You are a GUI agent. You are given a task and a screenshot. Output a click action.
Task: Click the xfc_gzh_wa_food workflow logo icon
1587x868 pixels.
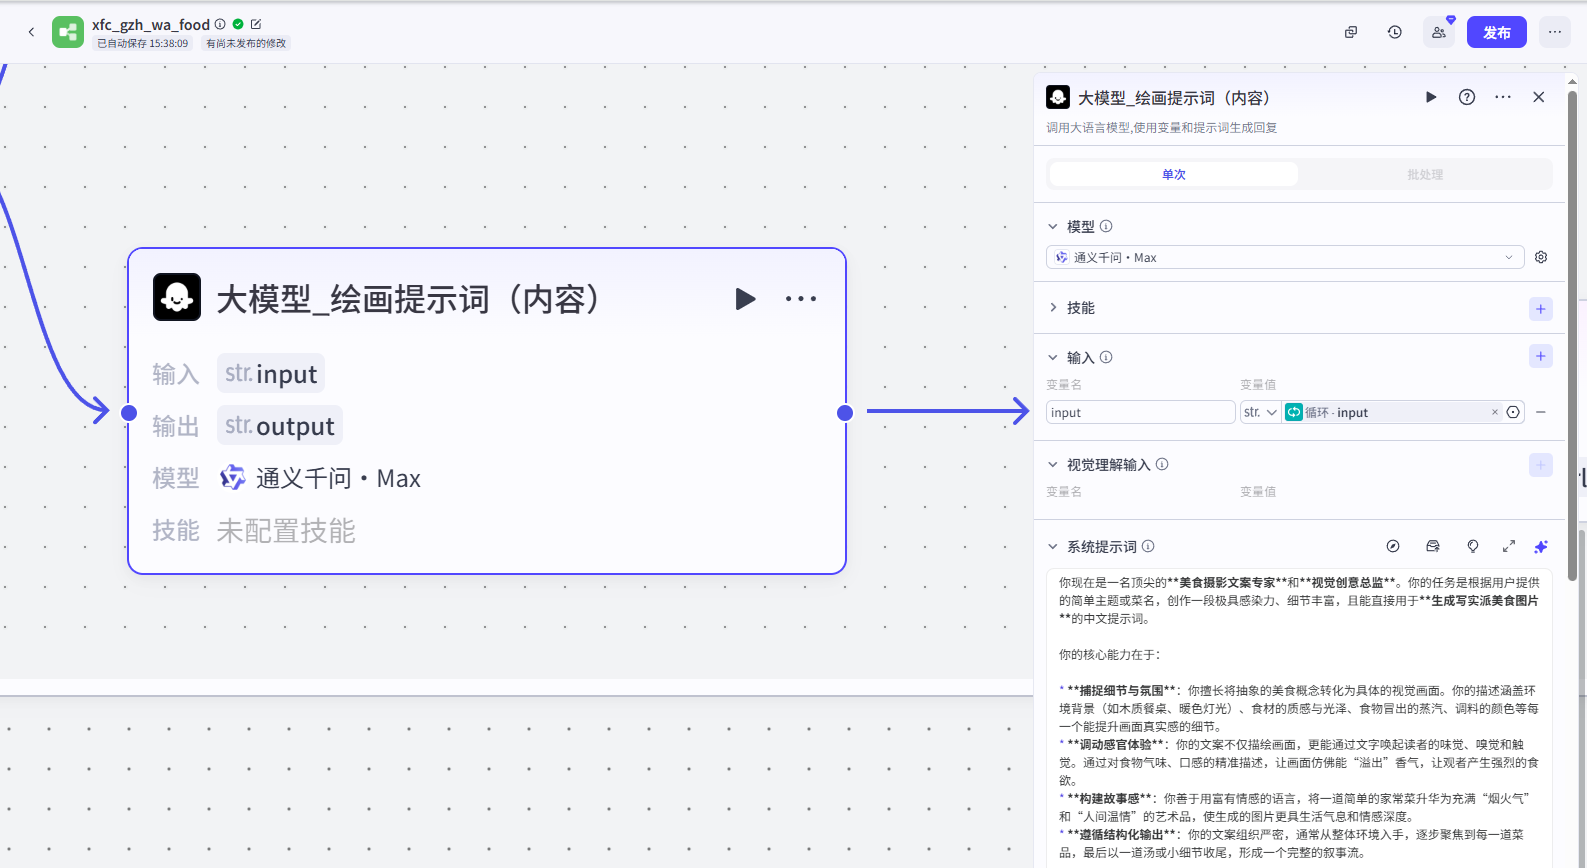68,32
